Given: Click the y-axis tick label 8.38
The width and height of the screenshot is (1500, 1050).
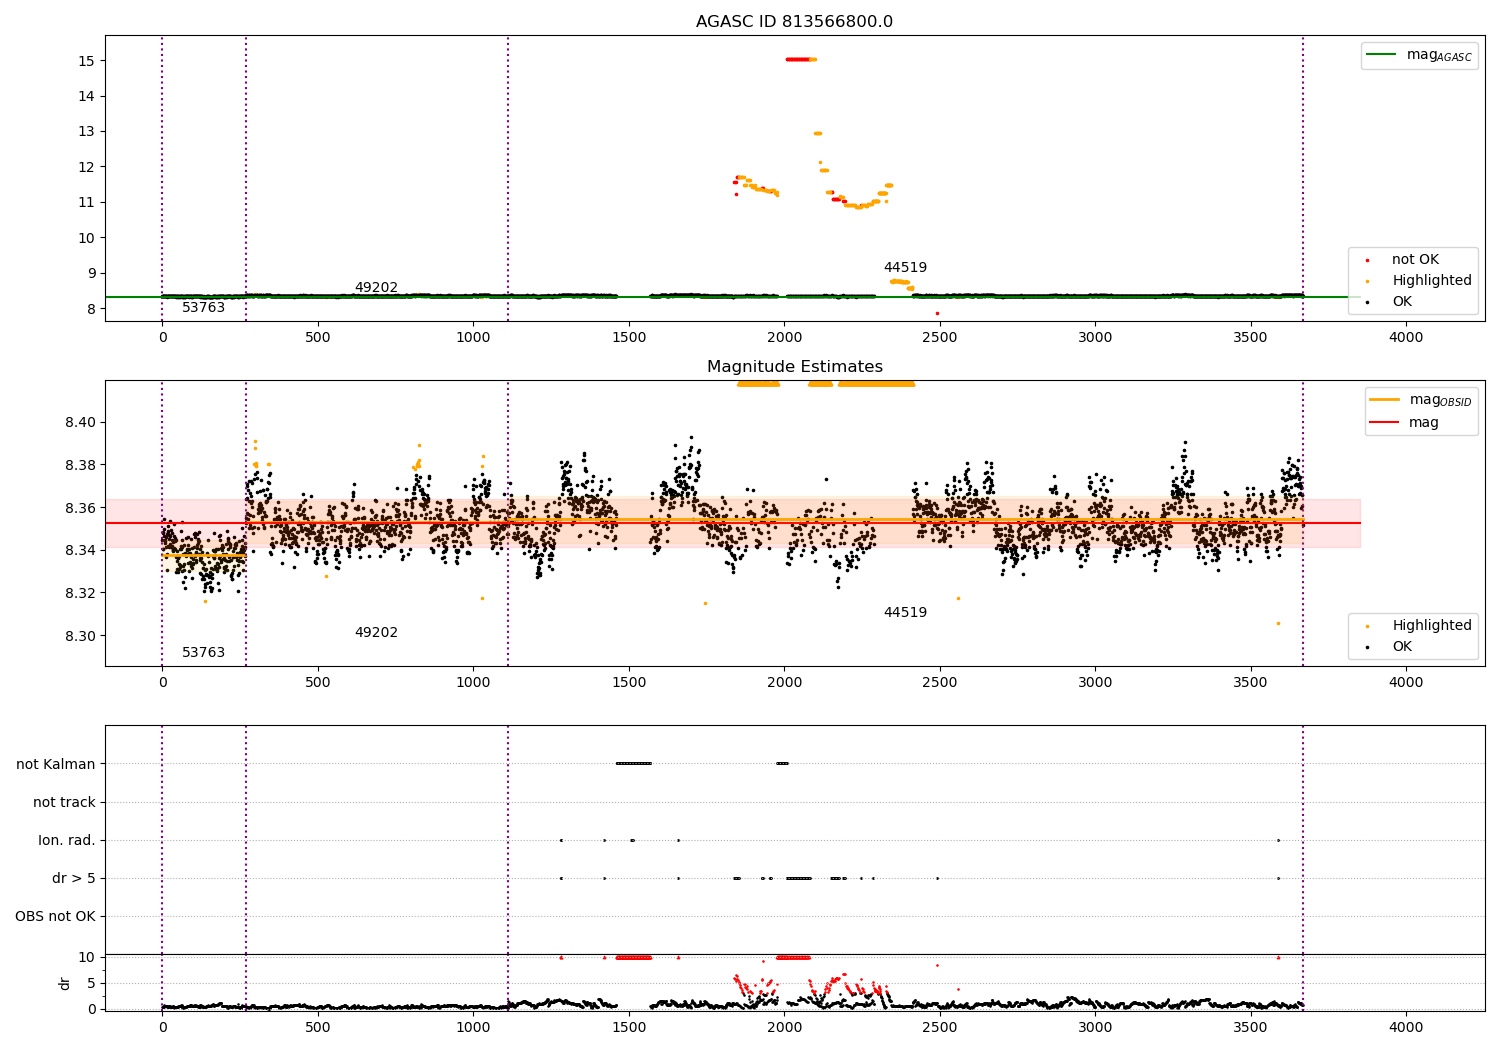Looking at the screenshot, I should [x=81, y=465].
